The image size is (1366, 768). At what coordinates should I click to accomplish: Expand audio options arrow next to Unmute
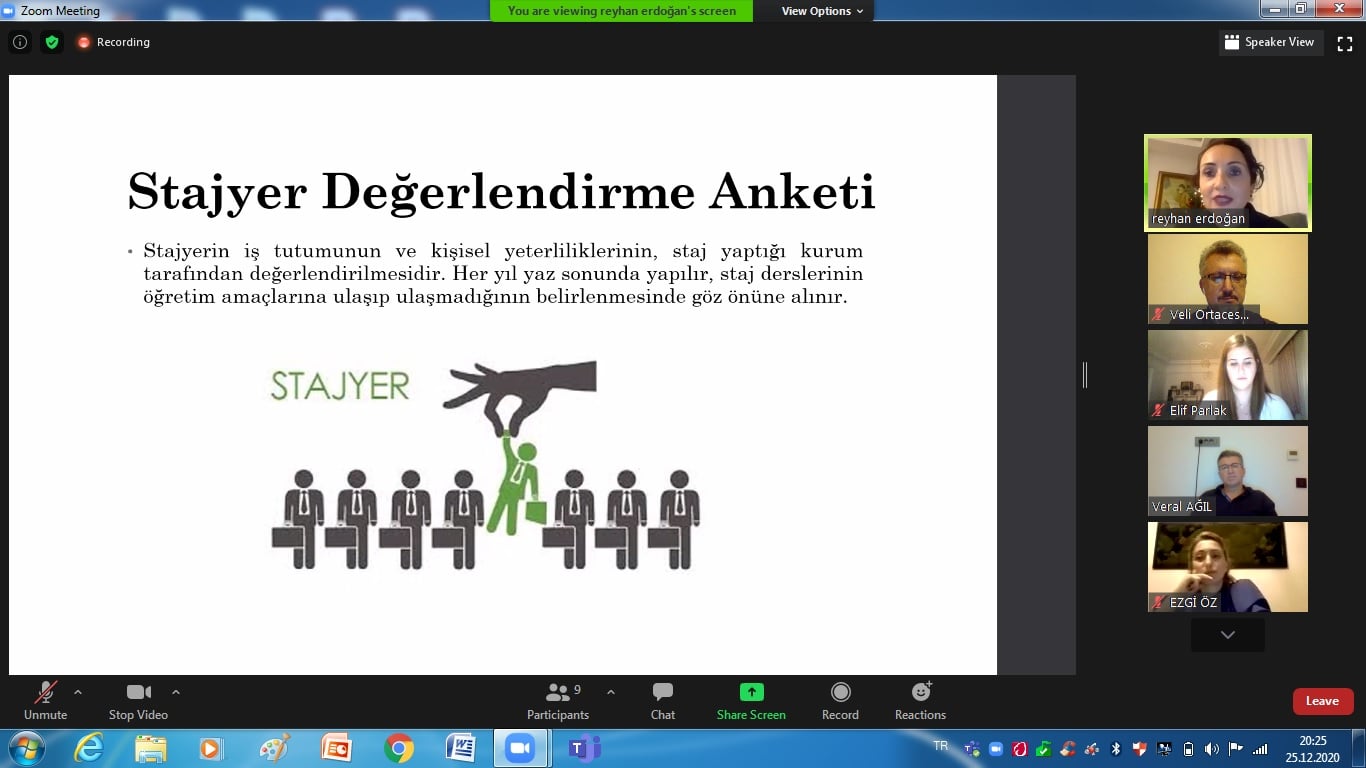click(x=78, y=691)
